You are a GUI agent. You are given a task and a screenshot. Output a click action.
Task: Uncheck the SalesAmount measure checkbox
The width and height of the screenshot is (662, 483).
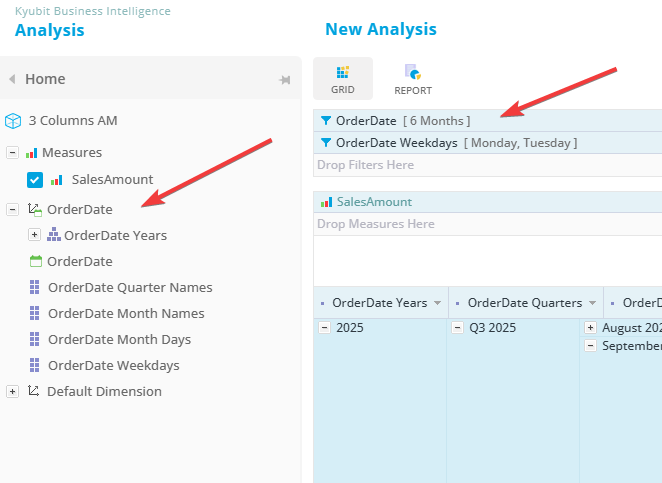click(x=35, y=180)
